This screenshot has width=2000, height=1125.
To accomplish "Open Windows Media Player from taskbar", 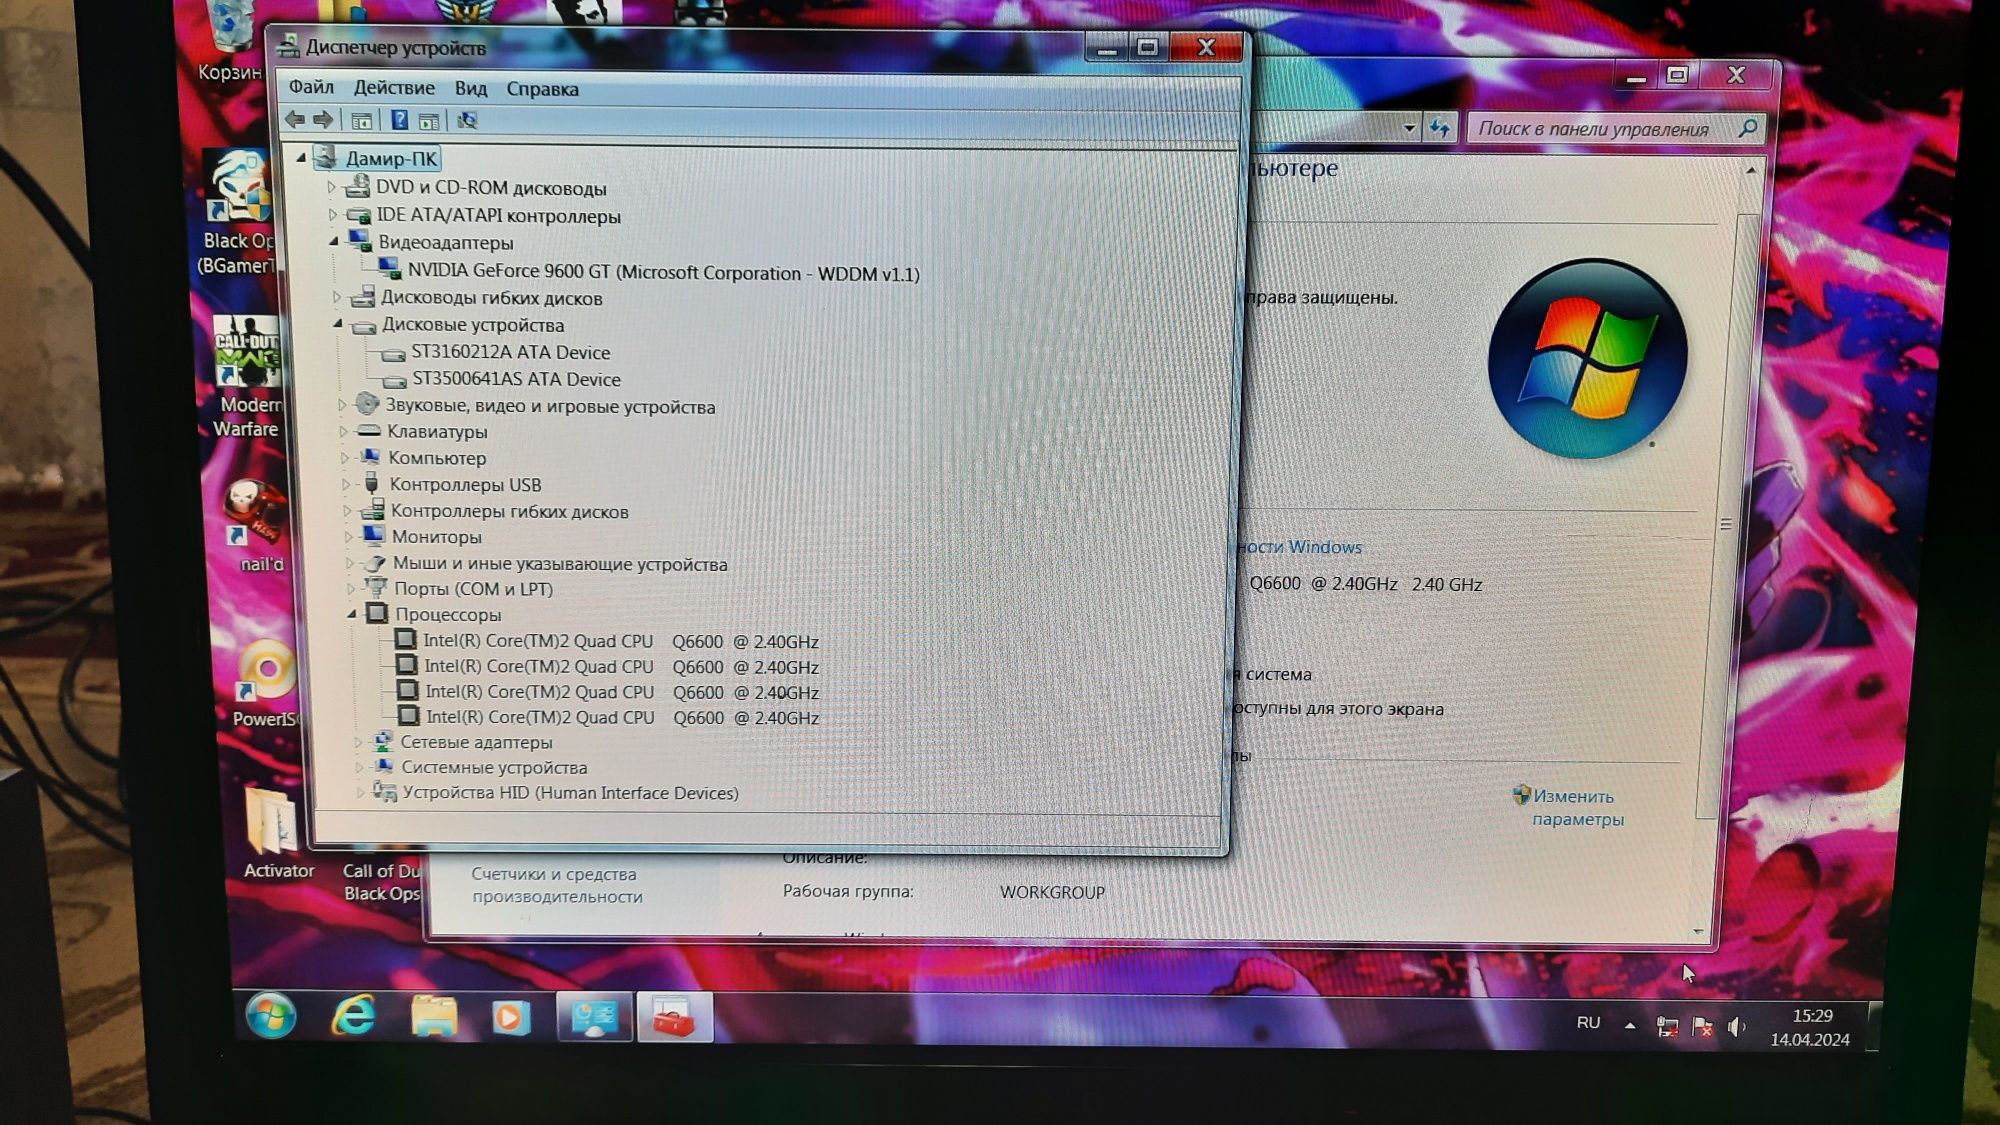I will tap(511, 1018).
